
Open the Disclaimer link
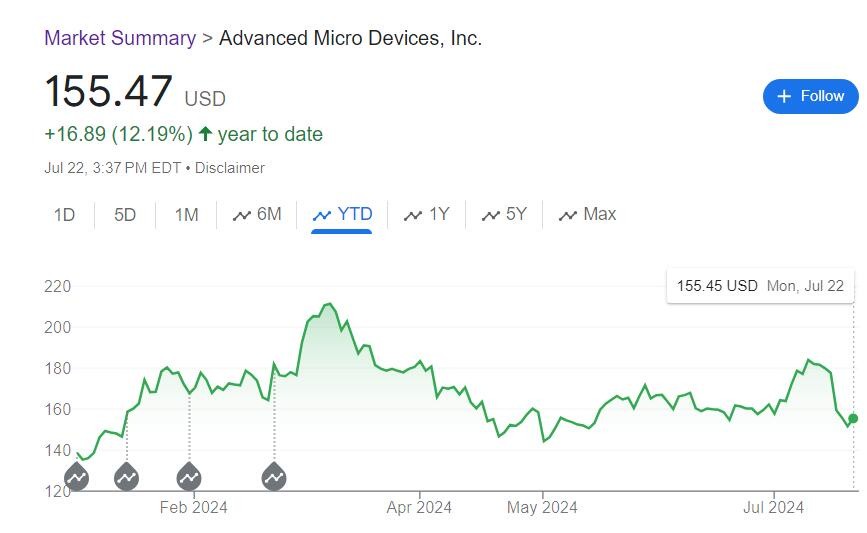click(x=230, y=168)
